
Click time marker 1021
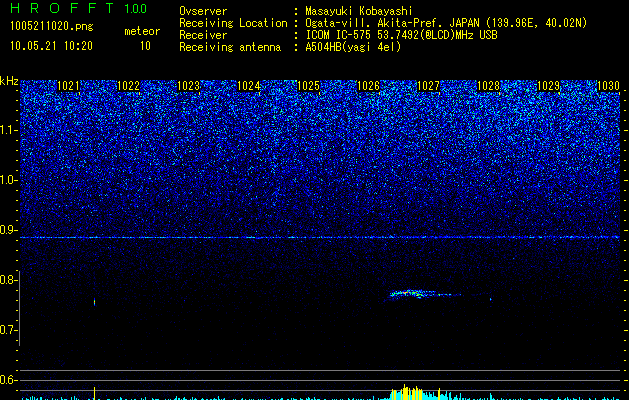[69, 86]
